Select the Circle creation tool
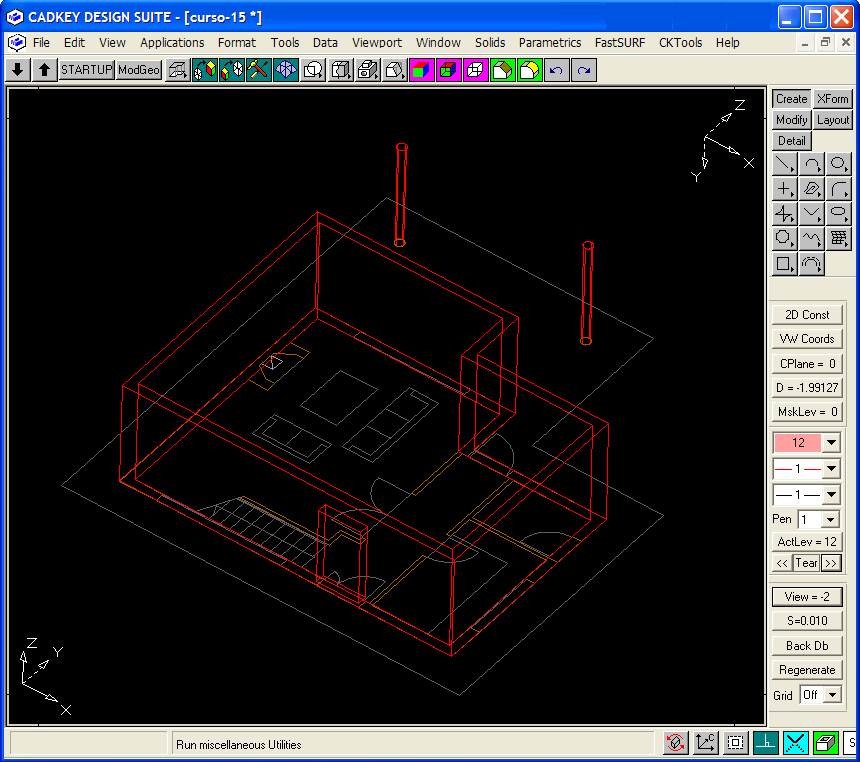This screenshot has width=860, height=762. coord(839,164)
